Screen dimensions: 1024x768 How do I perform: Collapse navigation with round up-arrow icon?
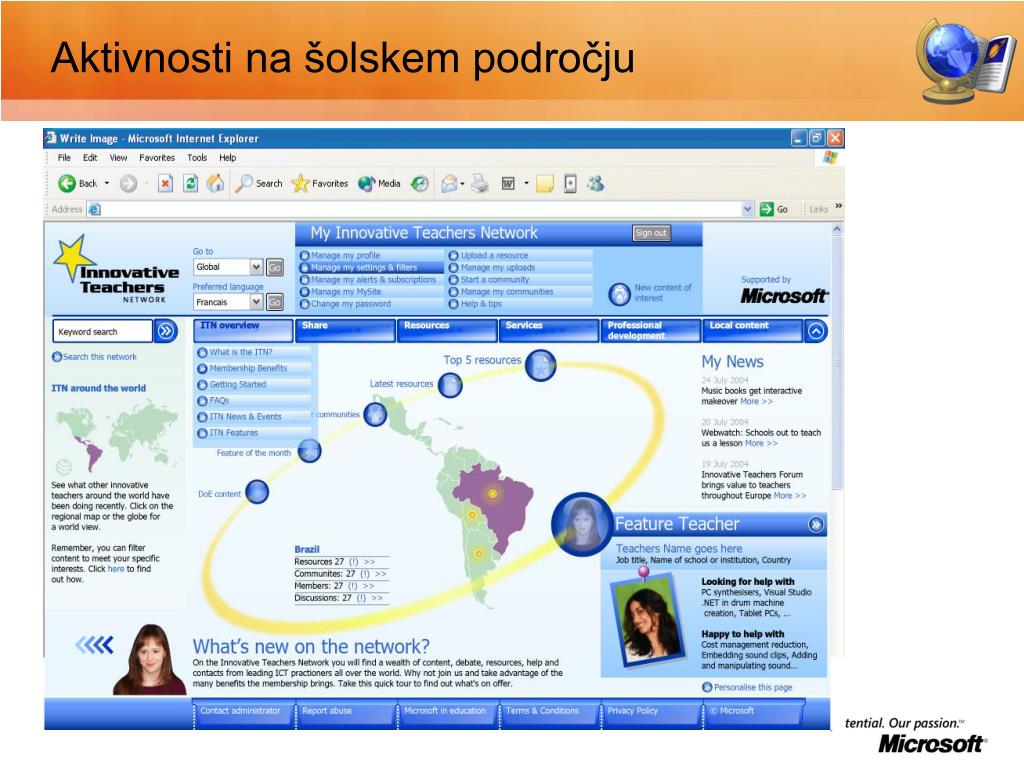[816, 331]
